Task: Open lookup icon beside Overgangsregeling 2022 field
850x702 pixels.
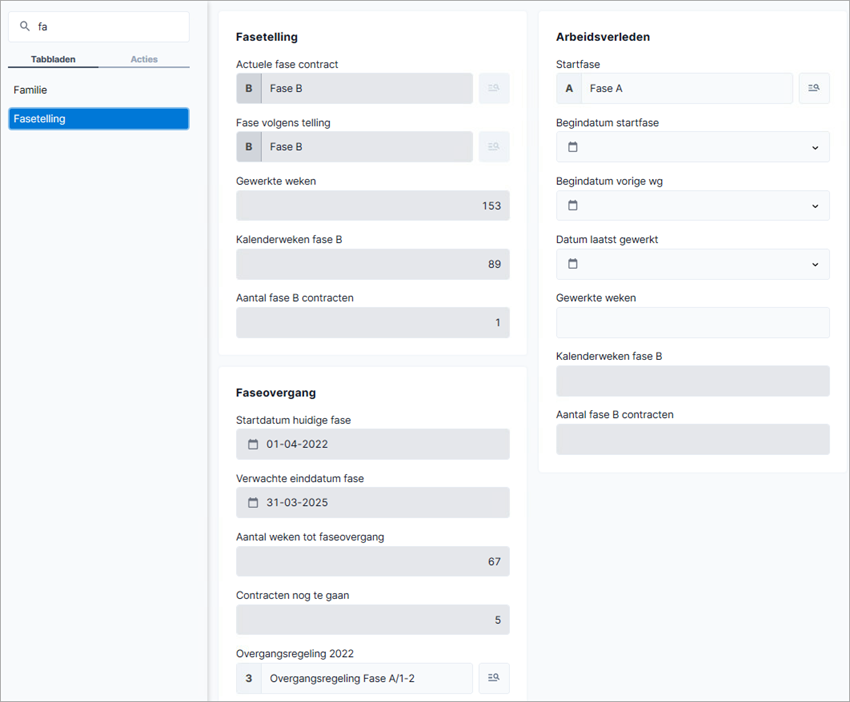Action: [493, 678]
